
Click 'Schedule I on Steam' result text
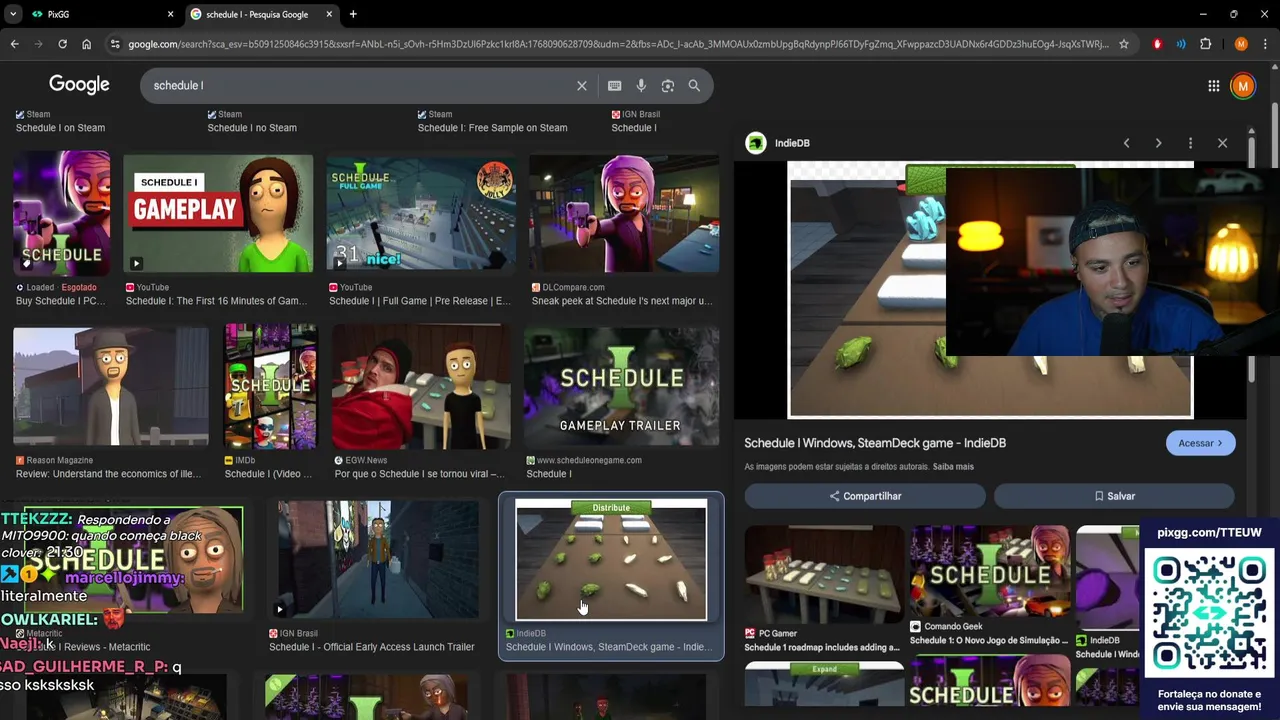tap(60, 128)
